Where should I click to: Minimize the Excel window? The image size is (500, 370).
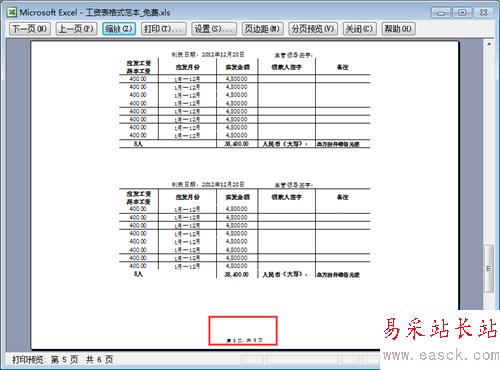441,13
